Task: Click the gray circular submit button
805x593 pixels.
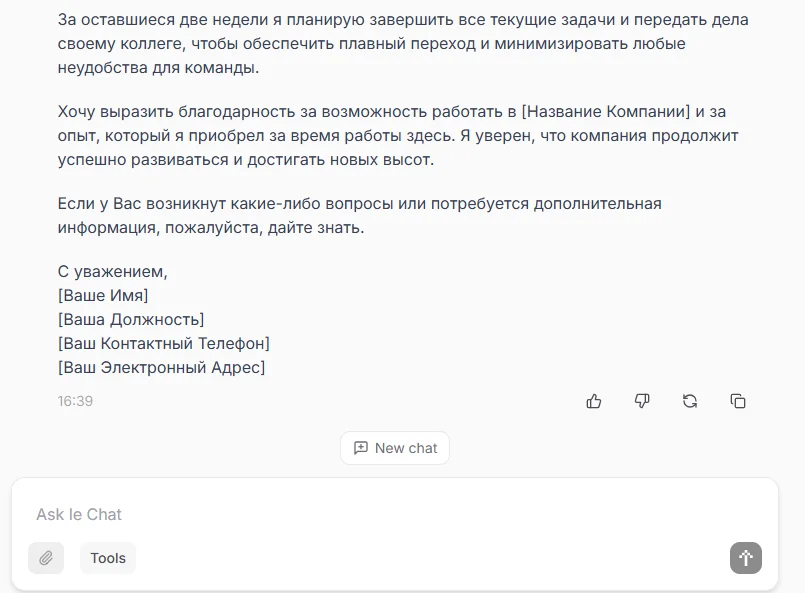Action: pyautogui.click(x=744, y=558)
